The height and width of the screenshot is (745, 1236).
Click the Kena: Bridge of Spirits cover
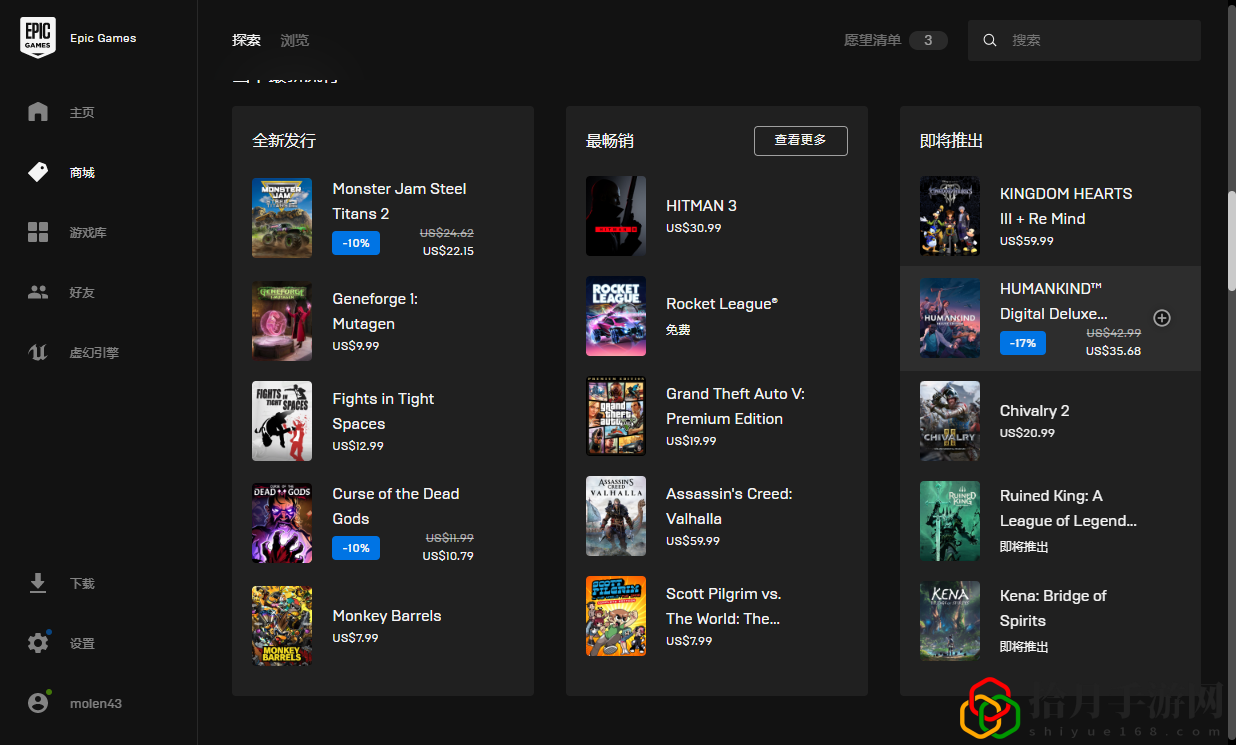950,621
